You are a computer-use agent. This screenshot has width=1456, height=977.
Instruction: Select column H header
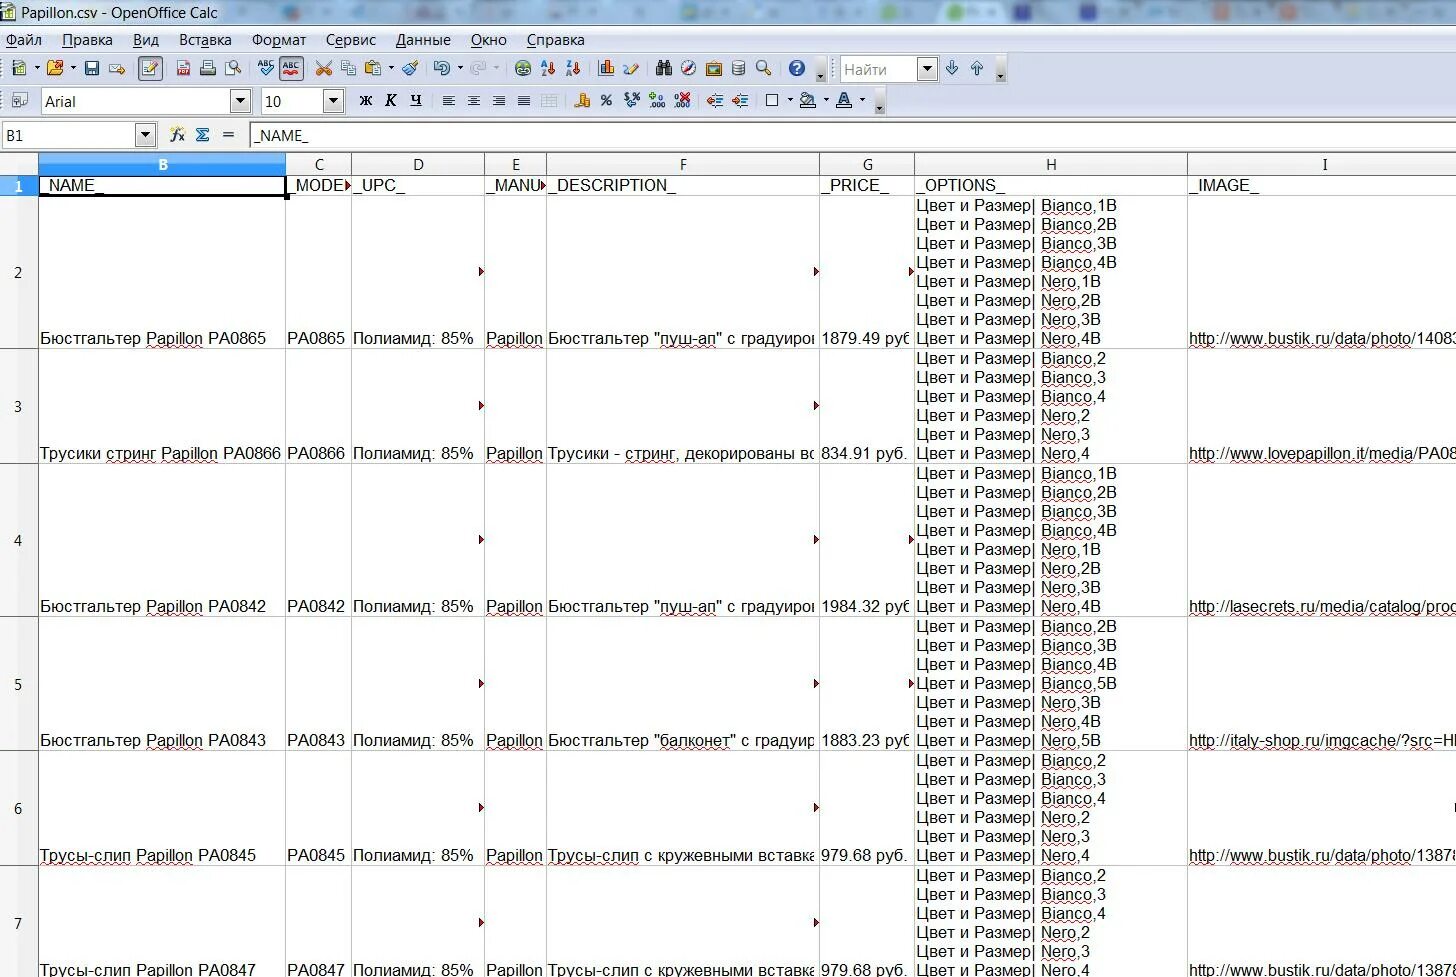click(1051, 165)
